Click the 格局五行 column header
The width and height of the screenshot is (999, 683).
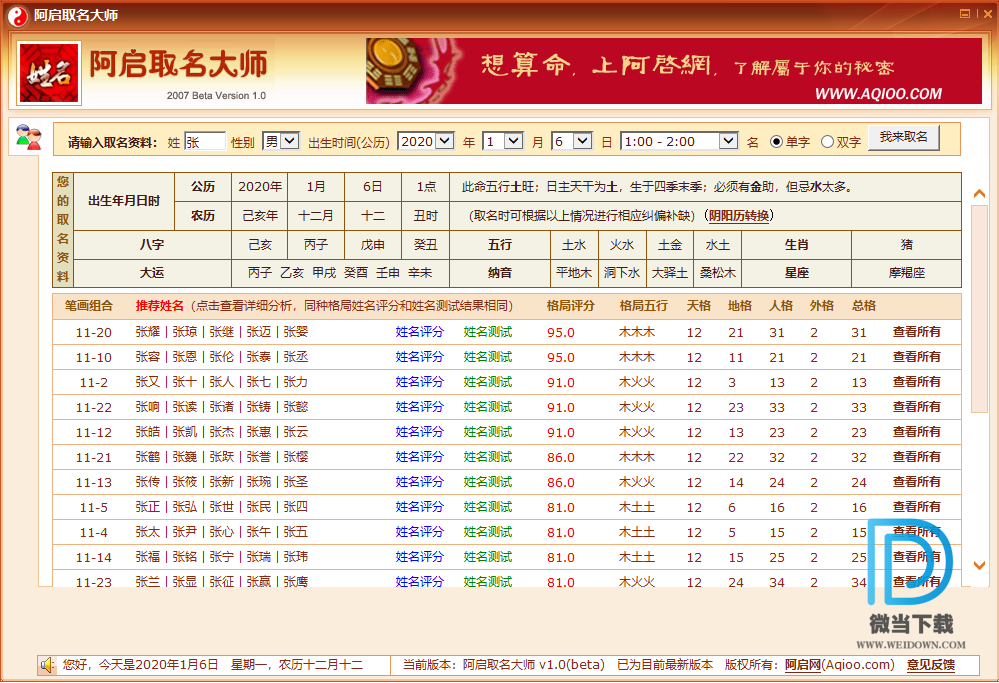click(643, 306)
